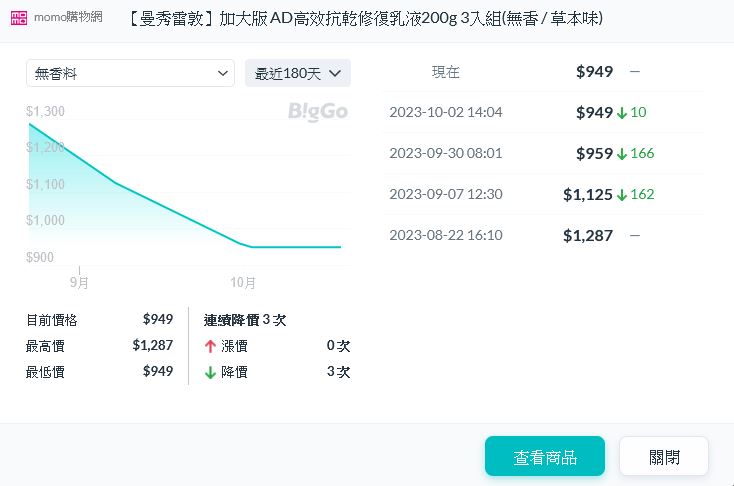Click the product title text at top
Image resolution: width=734 pixels, height=486 pixels.
365,19
